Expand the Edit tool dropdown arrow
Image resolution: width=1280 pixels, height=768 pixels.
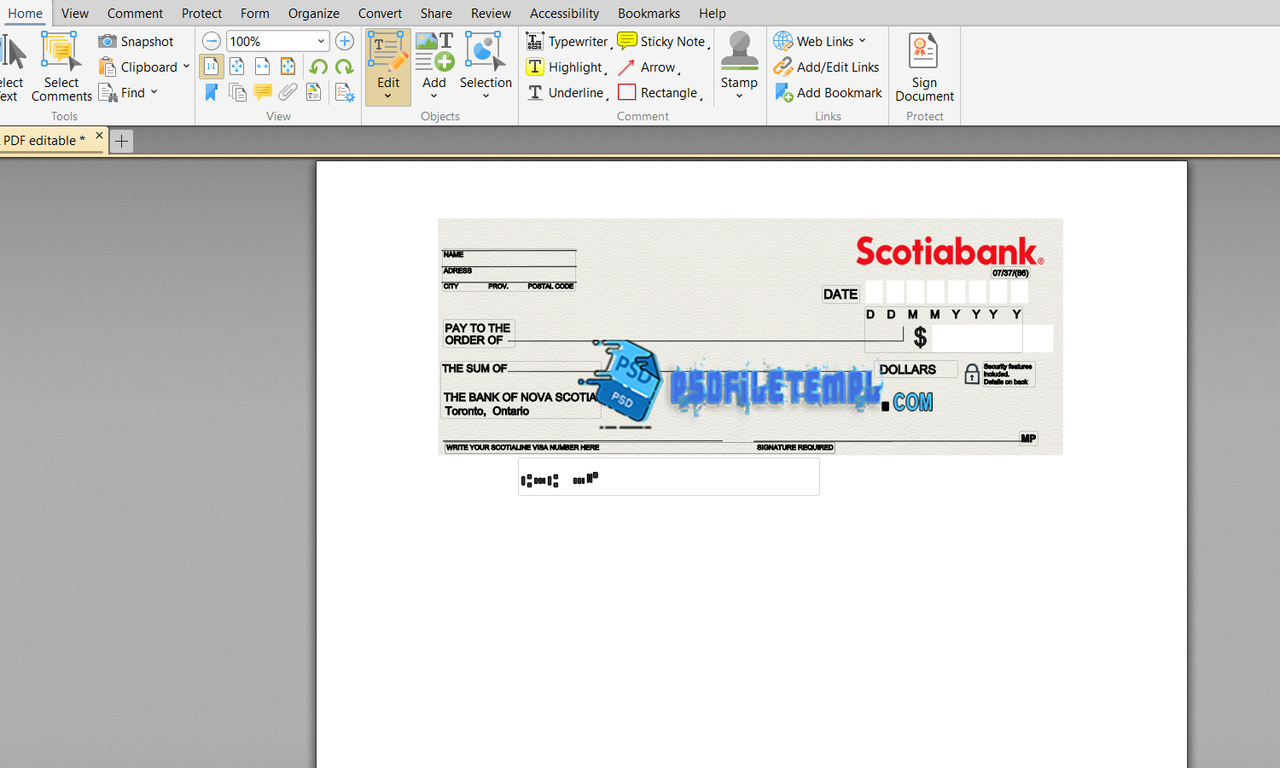pyautogui.click(x=388, y=97)
